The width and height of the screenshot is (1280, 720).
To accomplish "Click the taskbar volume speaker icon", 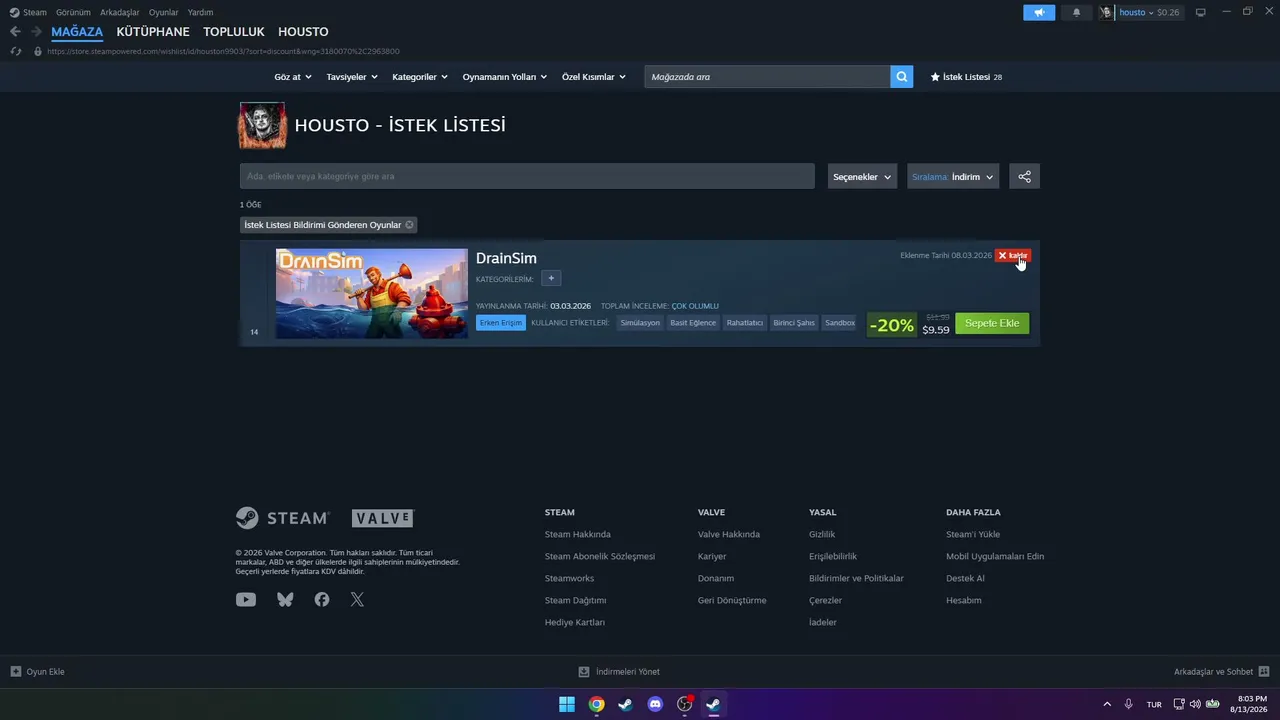I will click(x=1195, y=704).
